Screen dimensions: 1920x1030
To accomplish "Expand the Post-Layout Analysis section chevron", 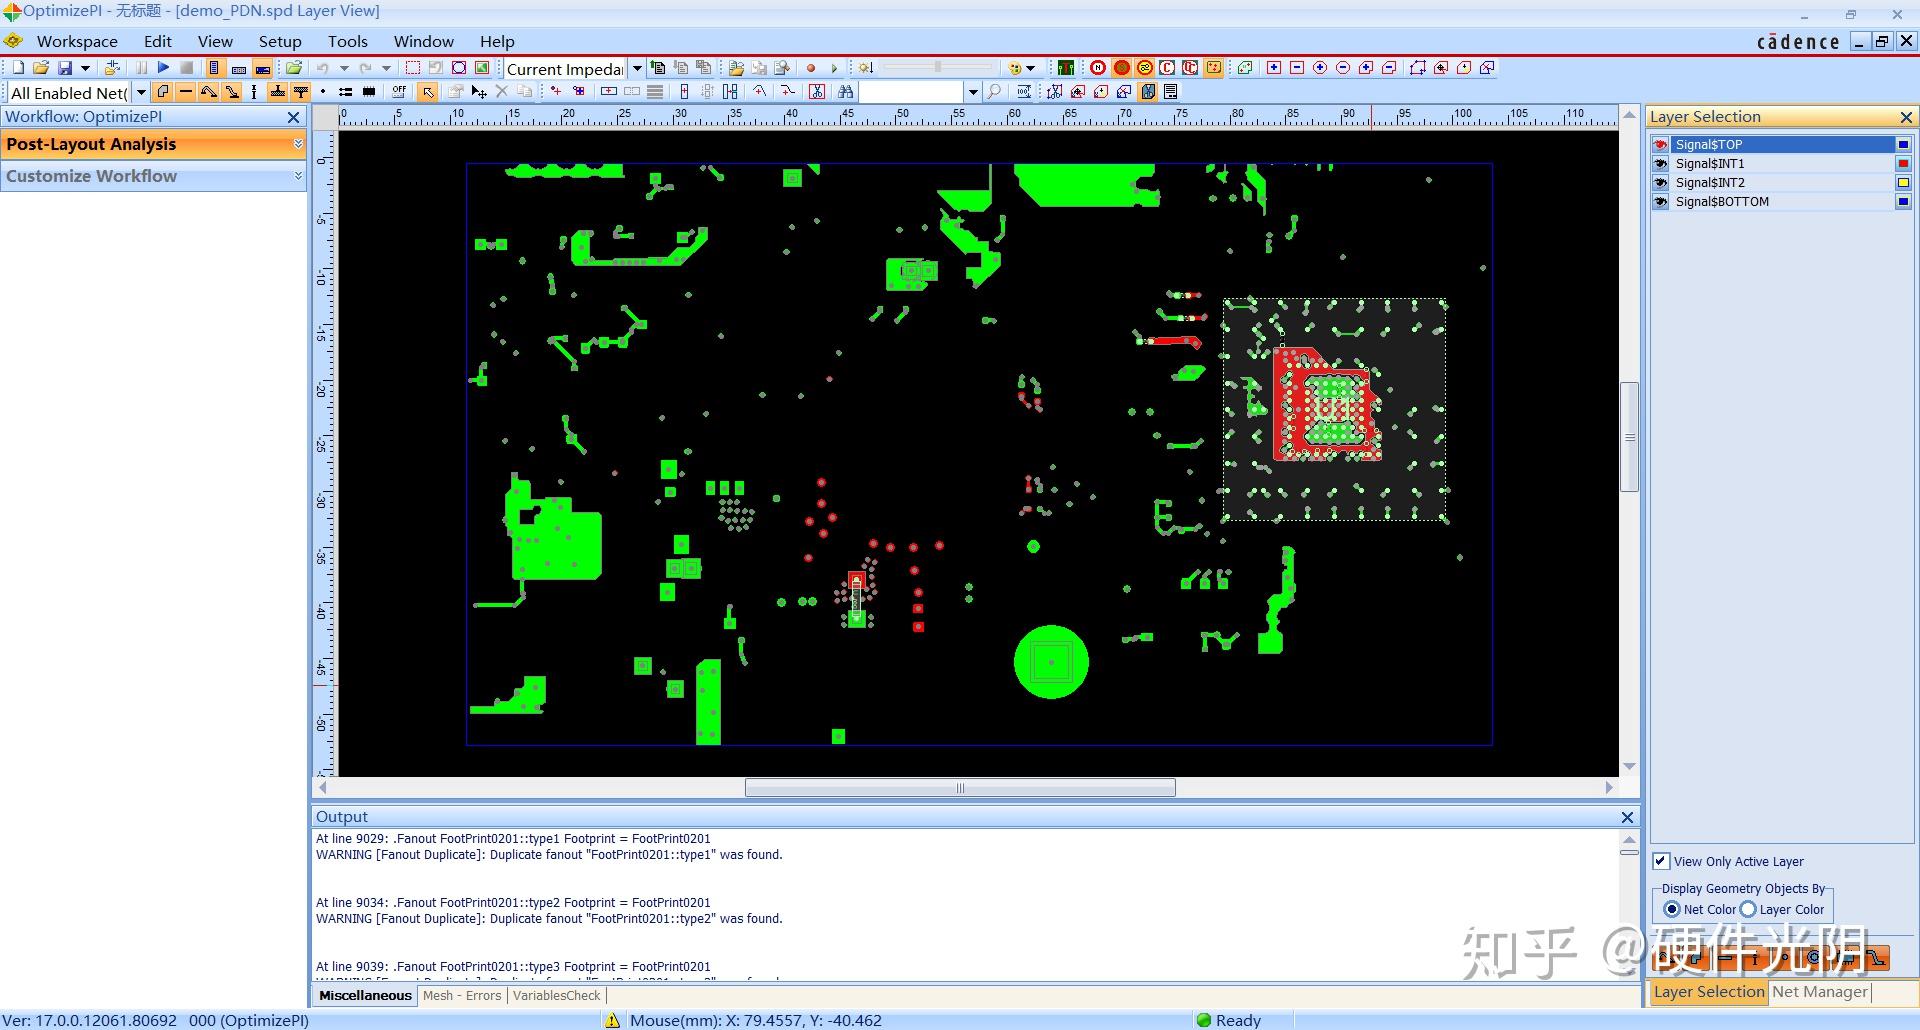I will coord(298,145).
